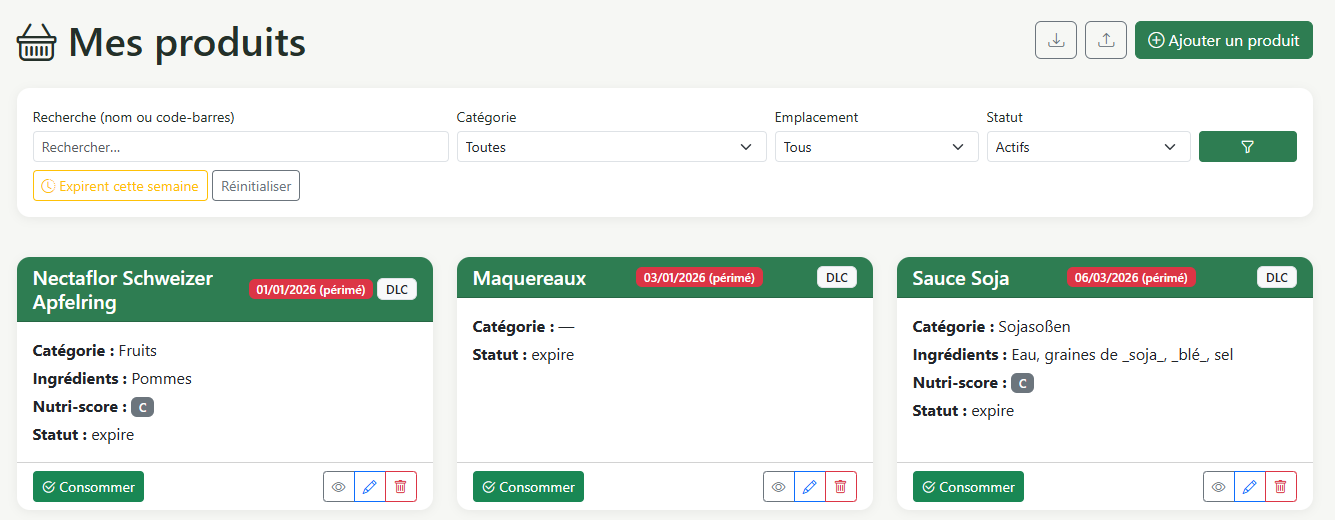This screenshot has height=520, width=1335.
Task: Click Nutri-score C badge on Nectaflor card
Action: (x=142, y=407)
